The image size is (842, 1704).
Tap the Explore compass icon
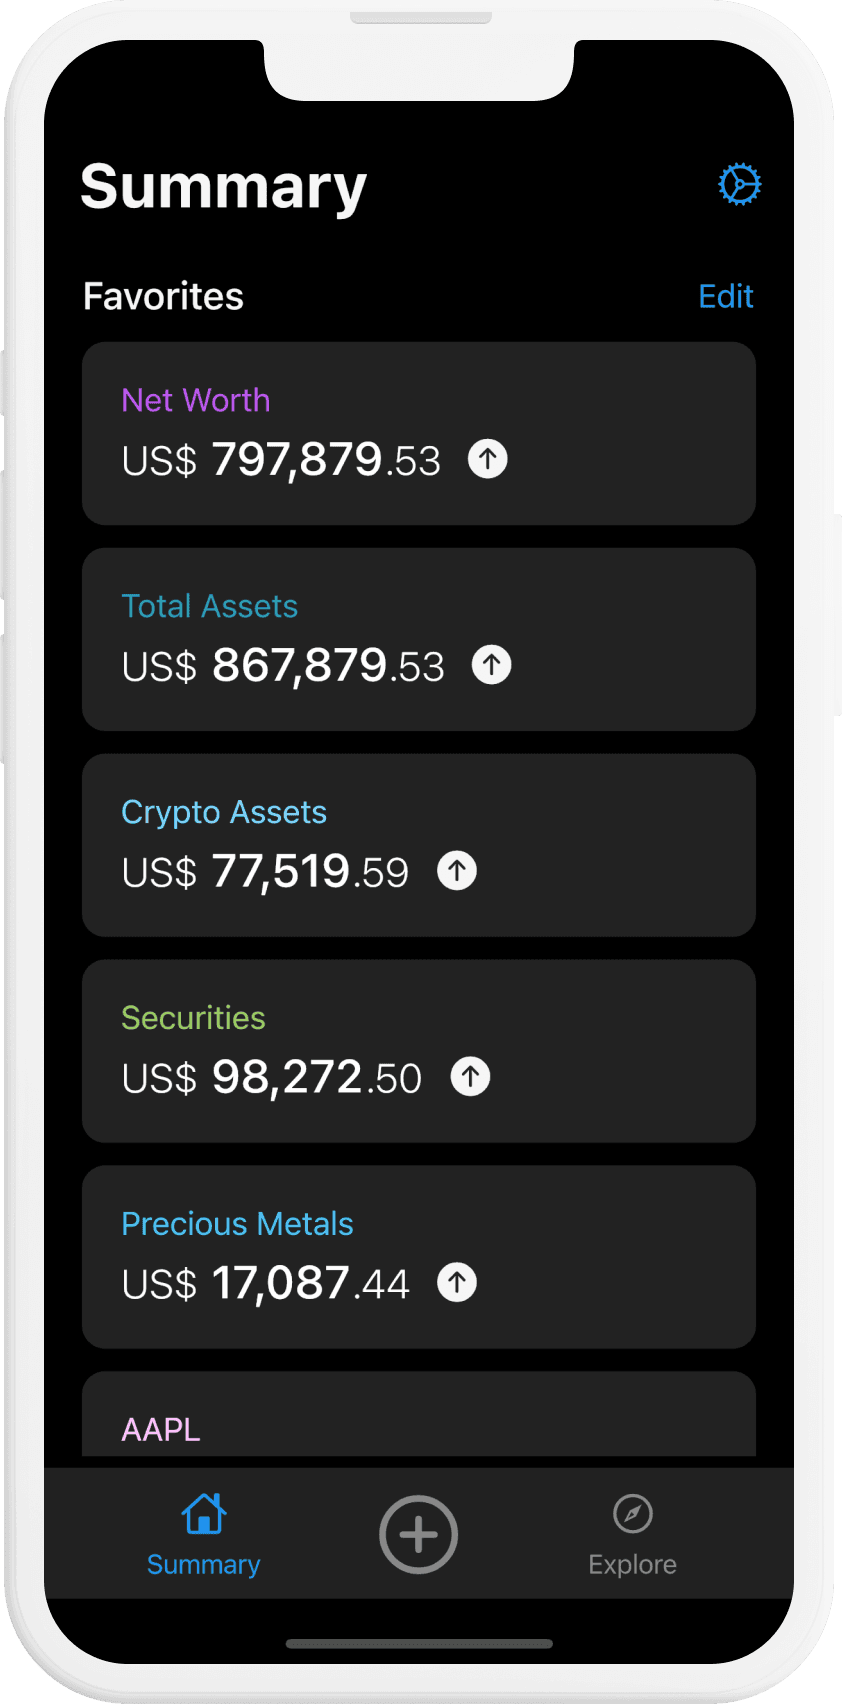click(632, 1514)
